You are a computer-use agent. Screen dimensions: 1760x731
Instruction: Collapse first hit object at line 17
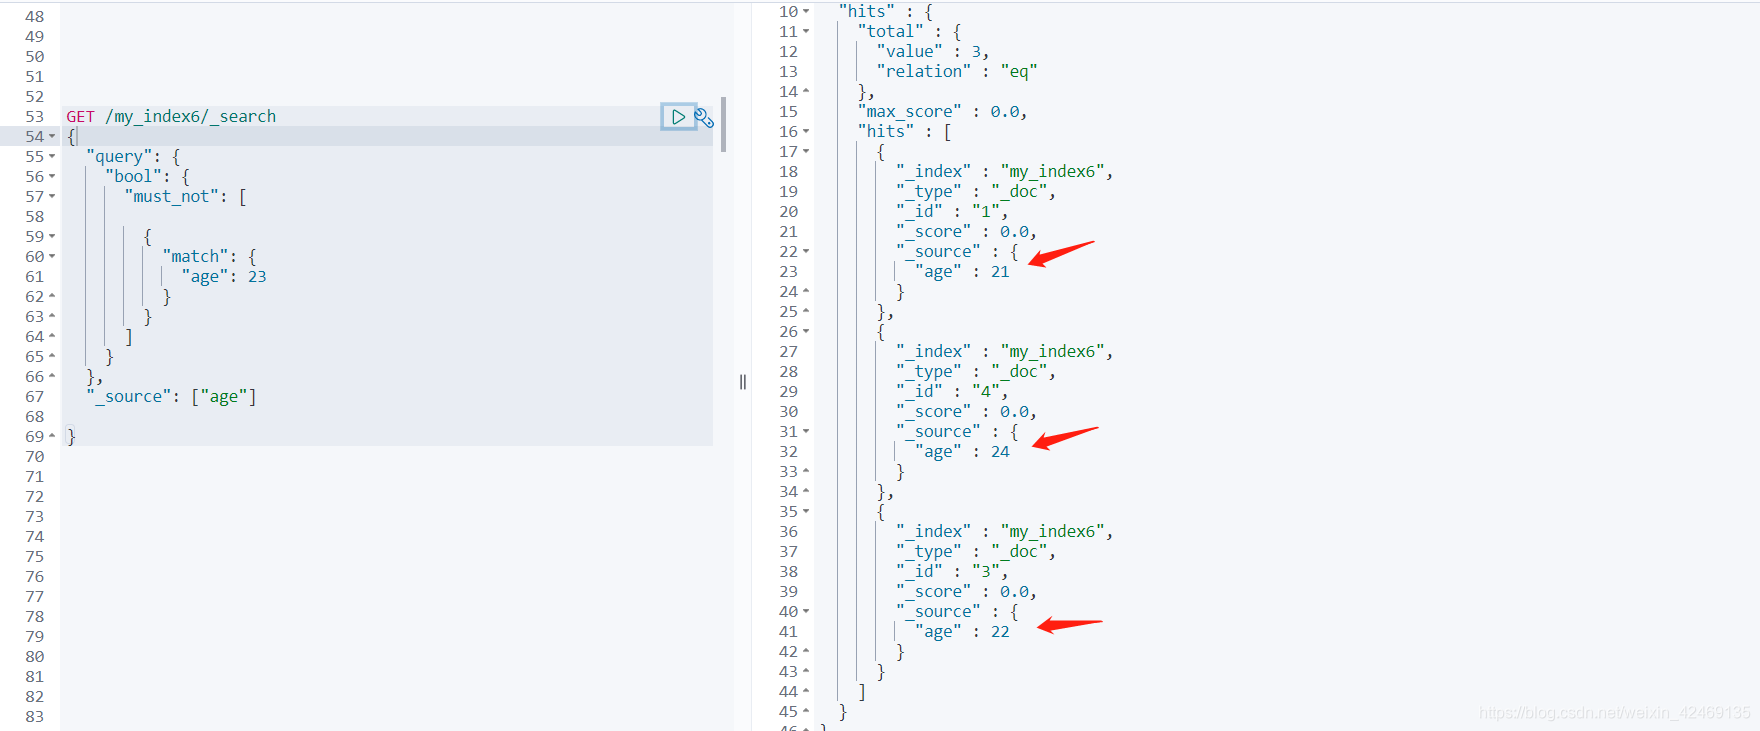[x=806, y=151]
